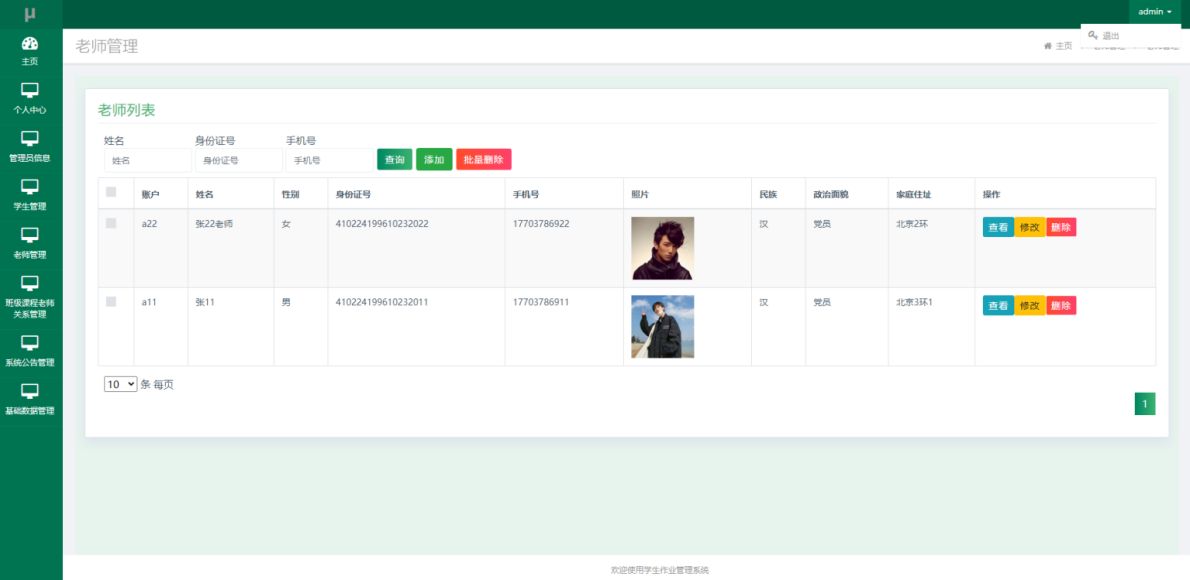Check the checkbox for row a11
This screenshot has height=580, width=1190.
point(111,301)
